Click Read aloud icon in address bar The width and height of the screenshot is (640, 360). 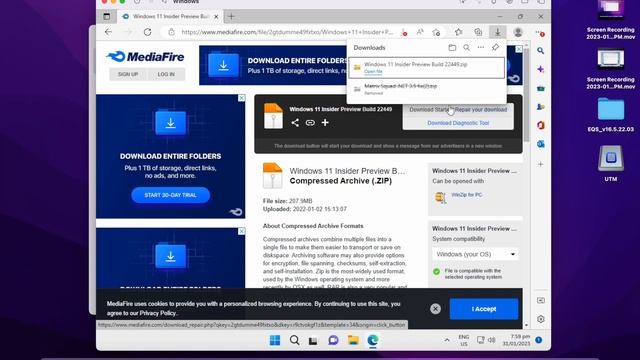[420, 32]
